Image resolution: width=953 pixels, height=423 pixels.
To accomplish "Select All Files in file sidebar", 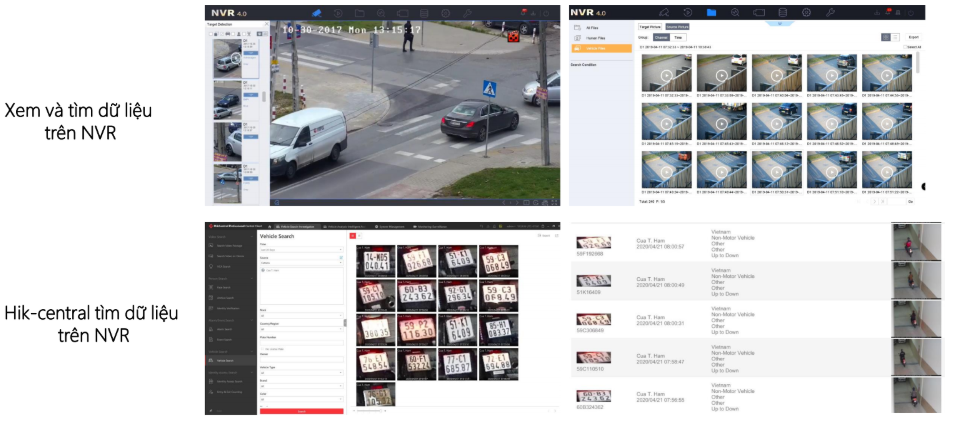I will tap(600, 28).
